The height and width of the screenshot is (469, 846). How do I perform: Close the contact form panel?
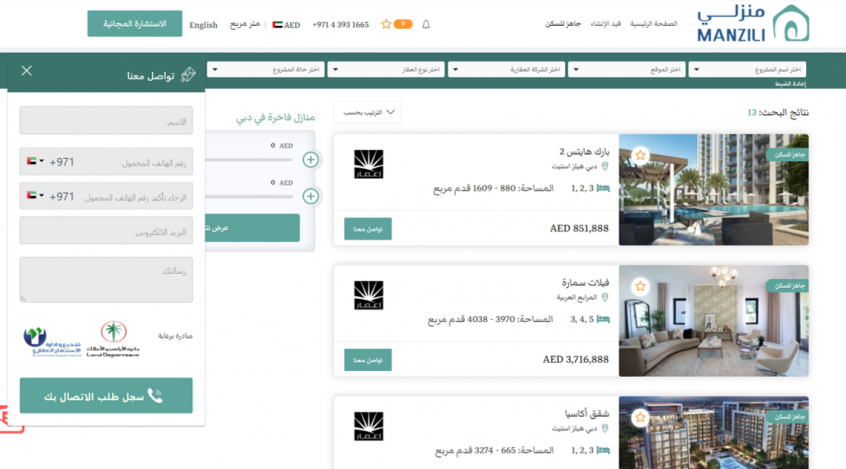coord(26,71)
